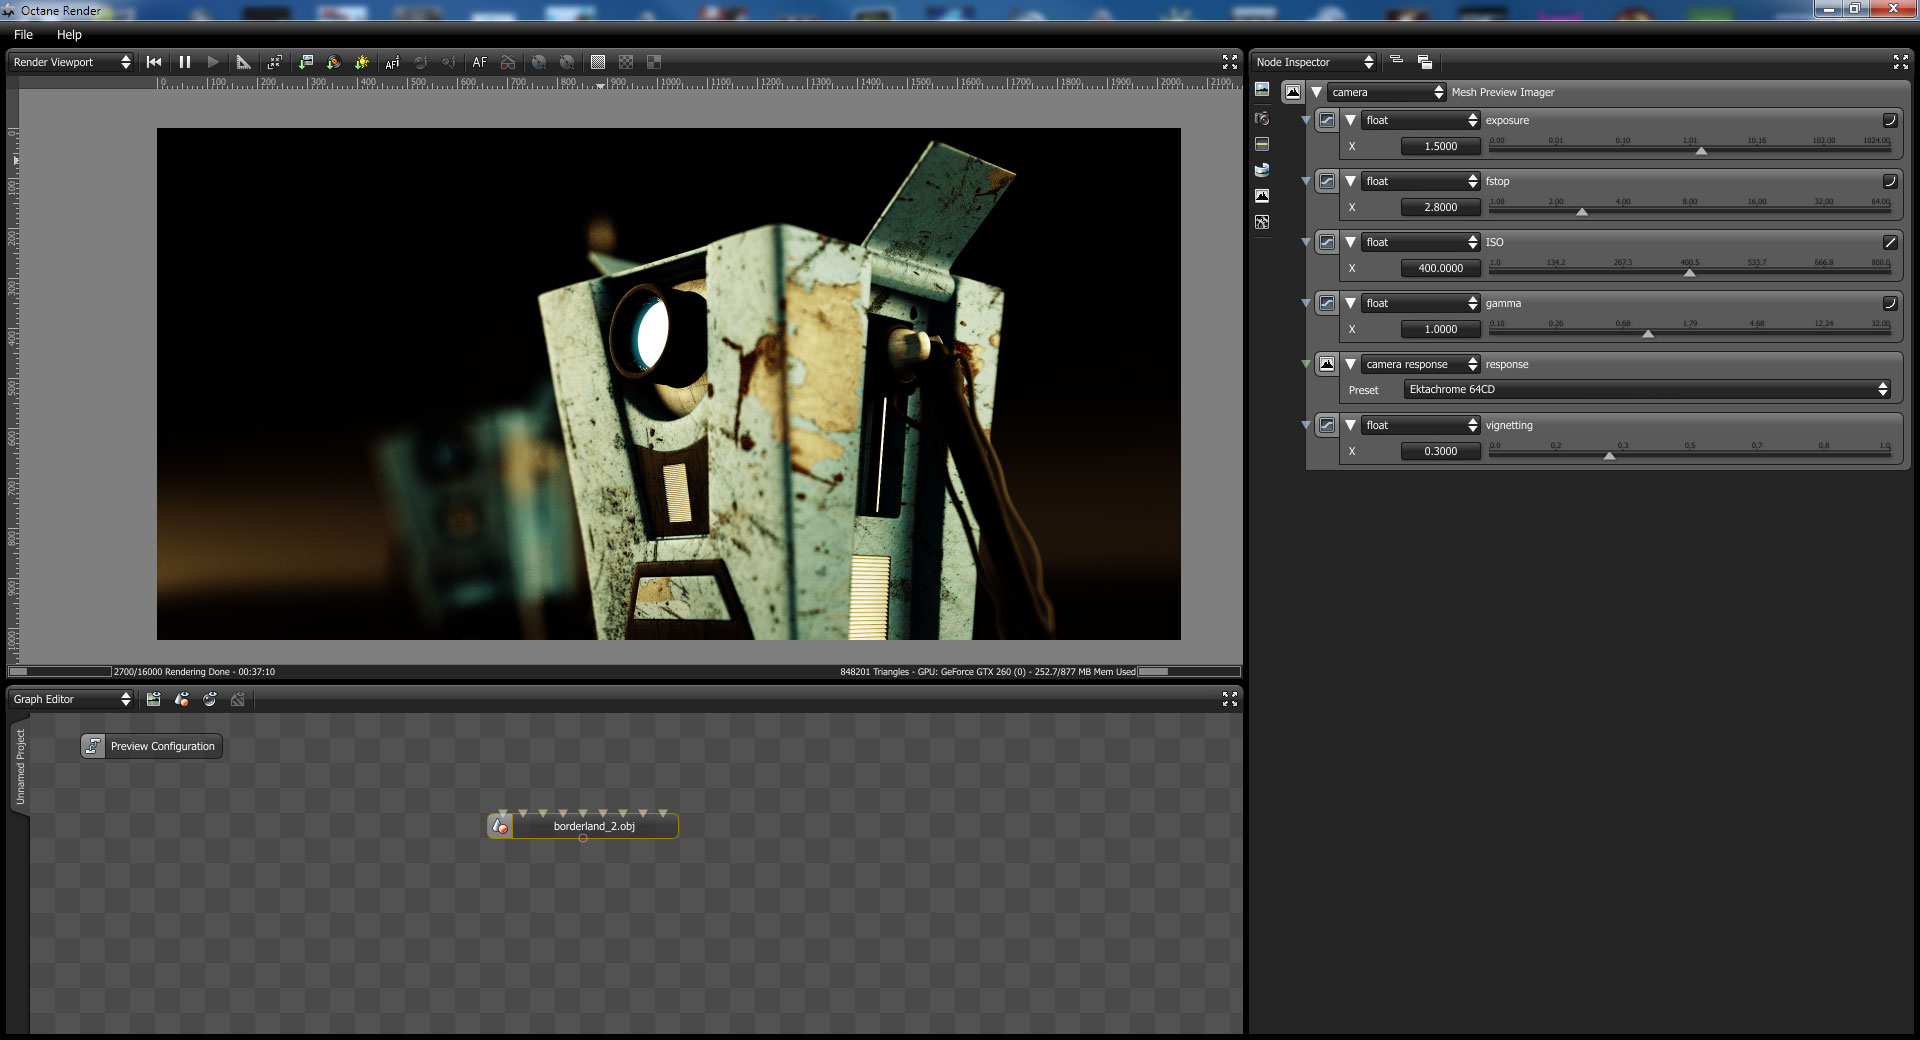Screen dimensions: 1920x1040
Task: Open the Render Viewport panel type dropdown
Action: (x=71, y=62)
